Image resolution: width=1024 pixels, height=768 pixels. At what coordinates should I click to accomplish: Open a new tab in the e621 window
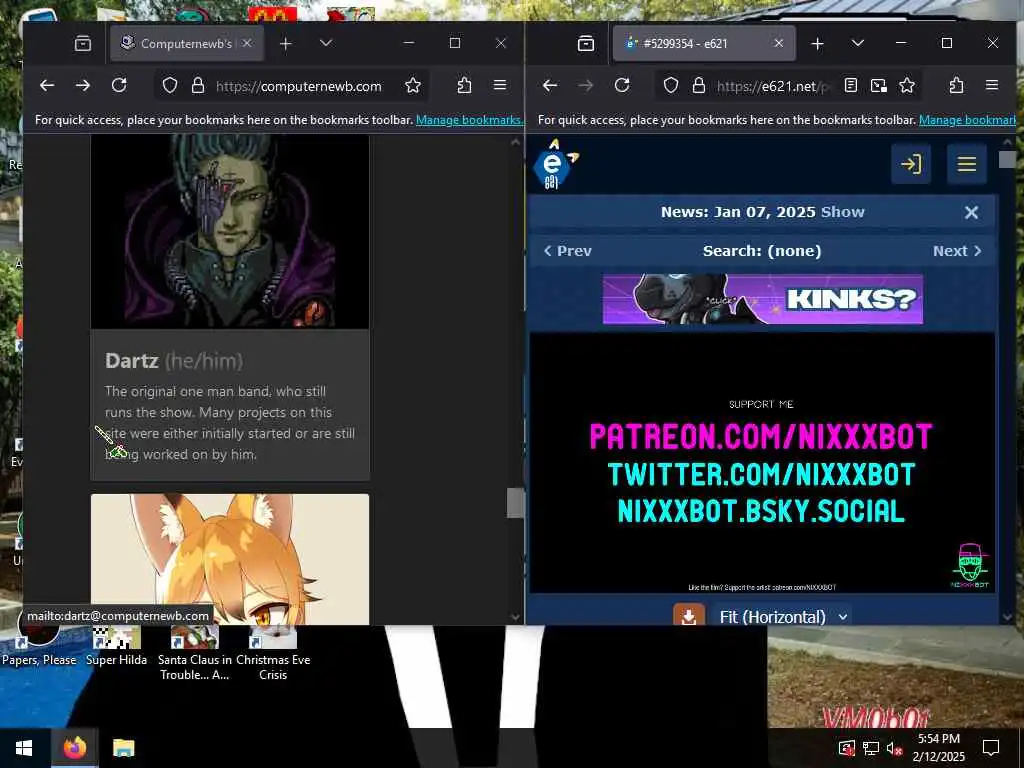[817, 44]
